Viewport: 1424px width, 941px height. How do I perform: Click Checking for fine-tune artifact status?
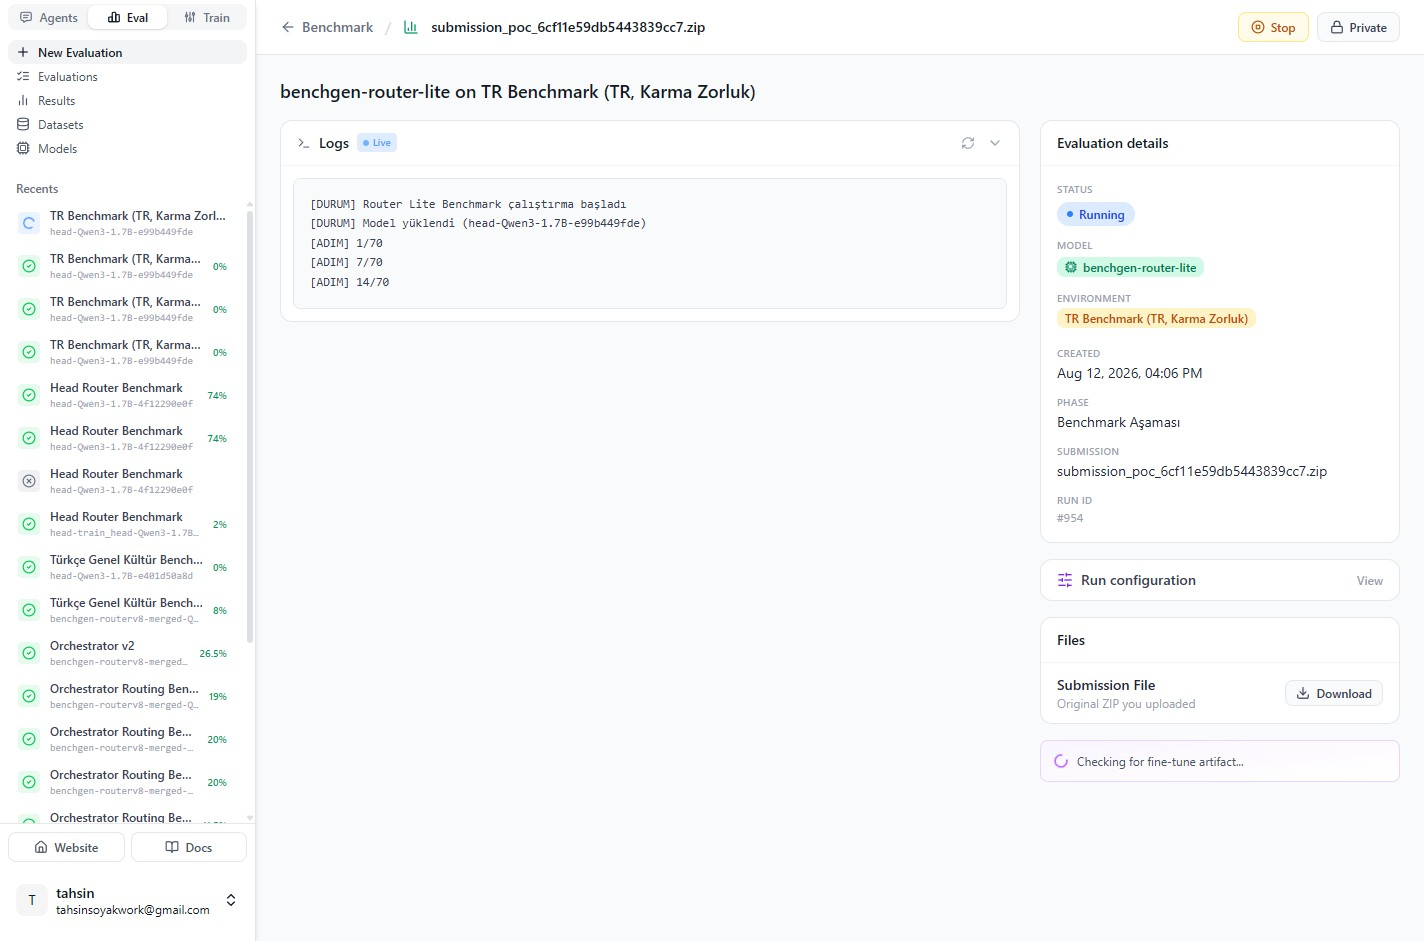click(x=1219, y=761)
